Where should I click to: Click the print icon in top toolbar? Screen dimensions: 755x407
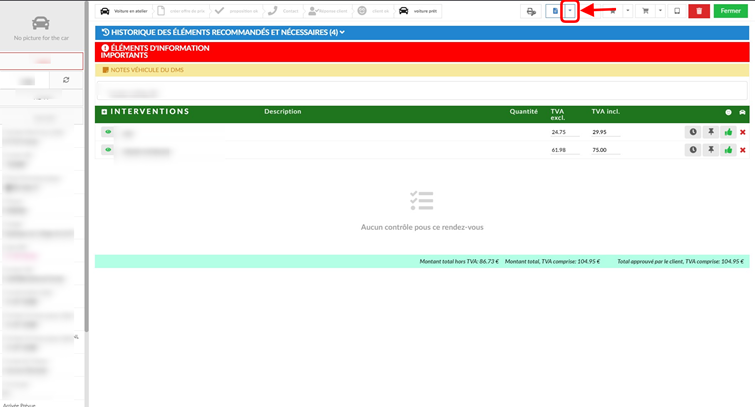point(531,11)
